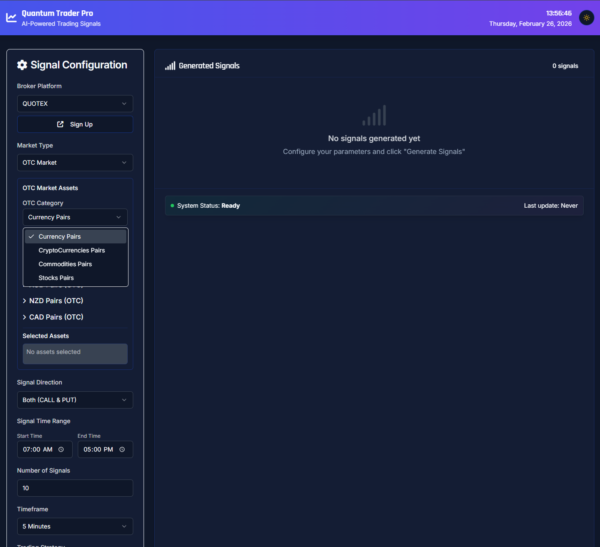Click the Number of Signals input field
Image resolution: width=600 pixels, height=547 pixels.
click(75, 488)
